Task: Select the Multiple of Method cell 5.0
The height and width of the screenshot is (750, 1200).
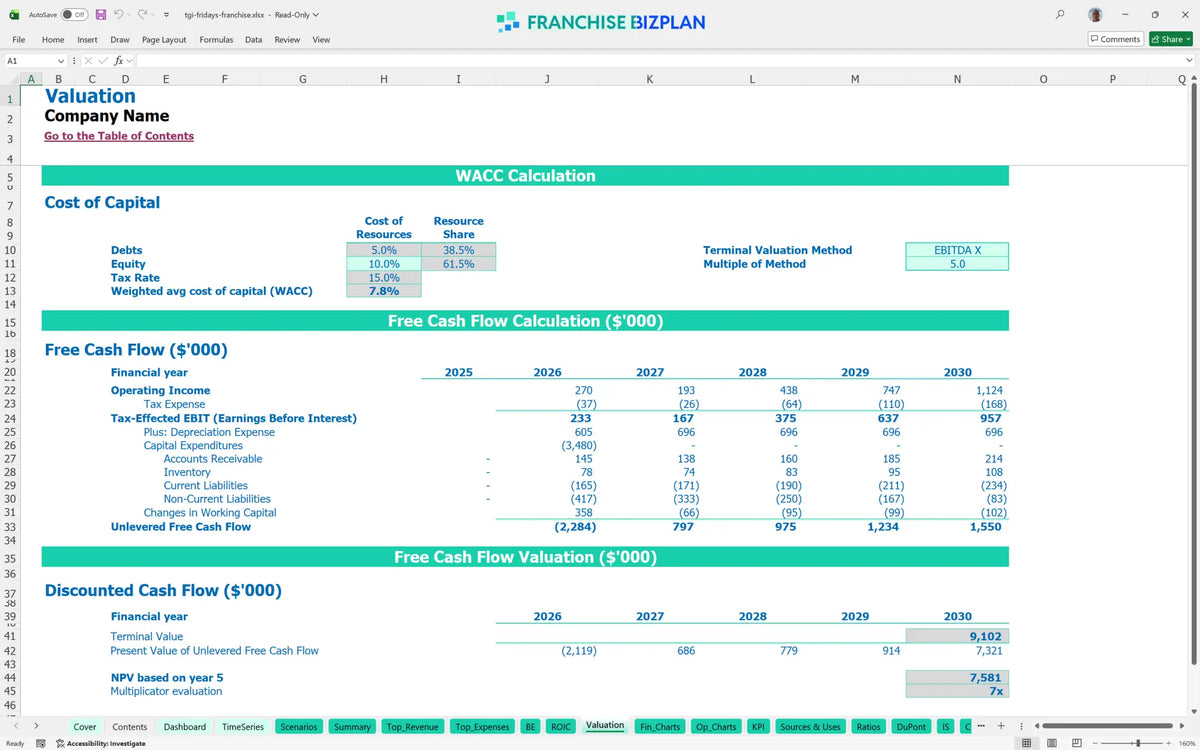Action: click(x=957, y=264)
